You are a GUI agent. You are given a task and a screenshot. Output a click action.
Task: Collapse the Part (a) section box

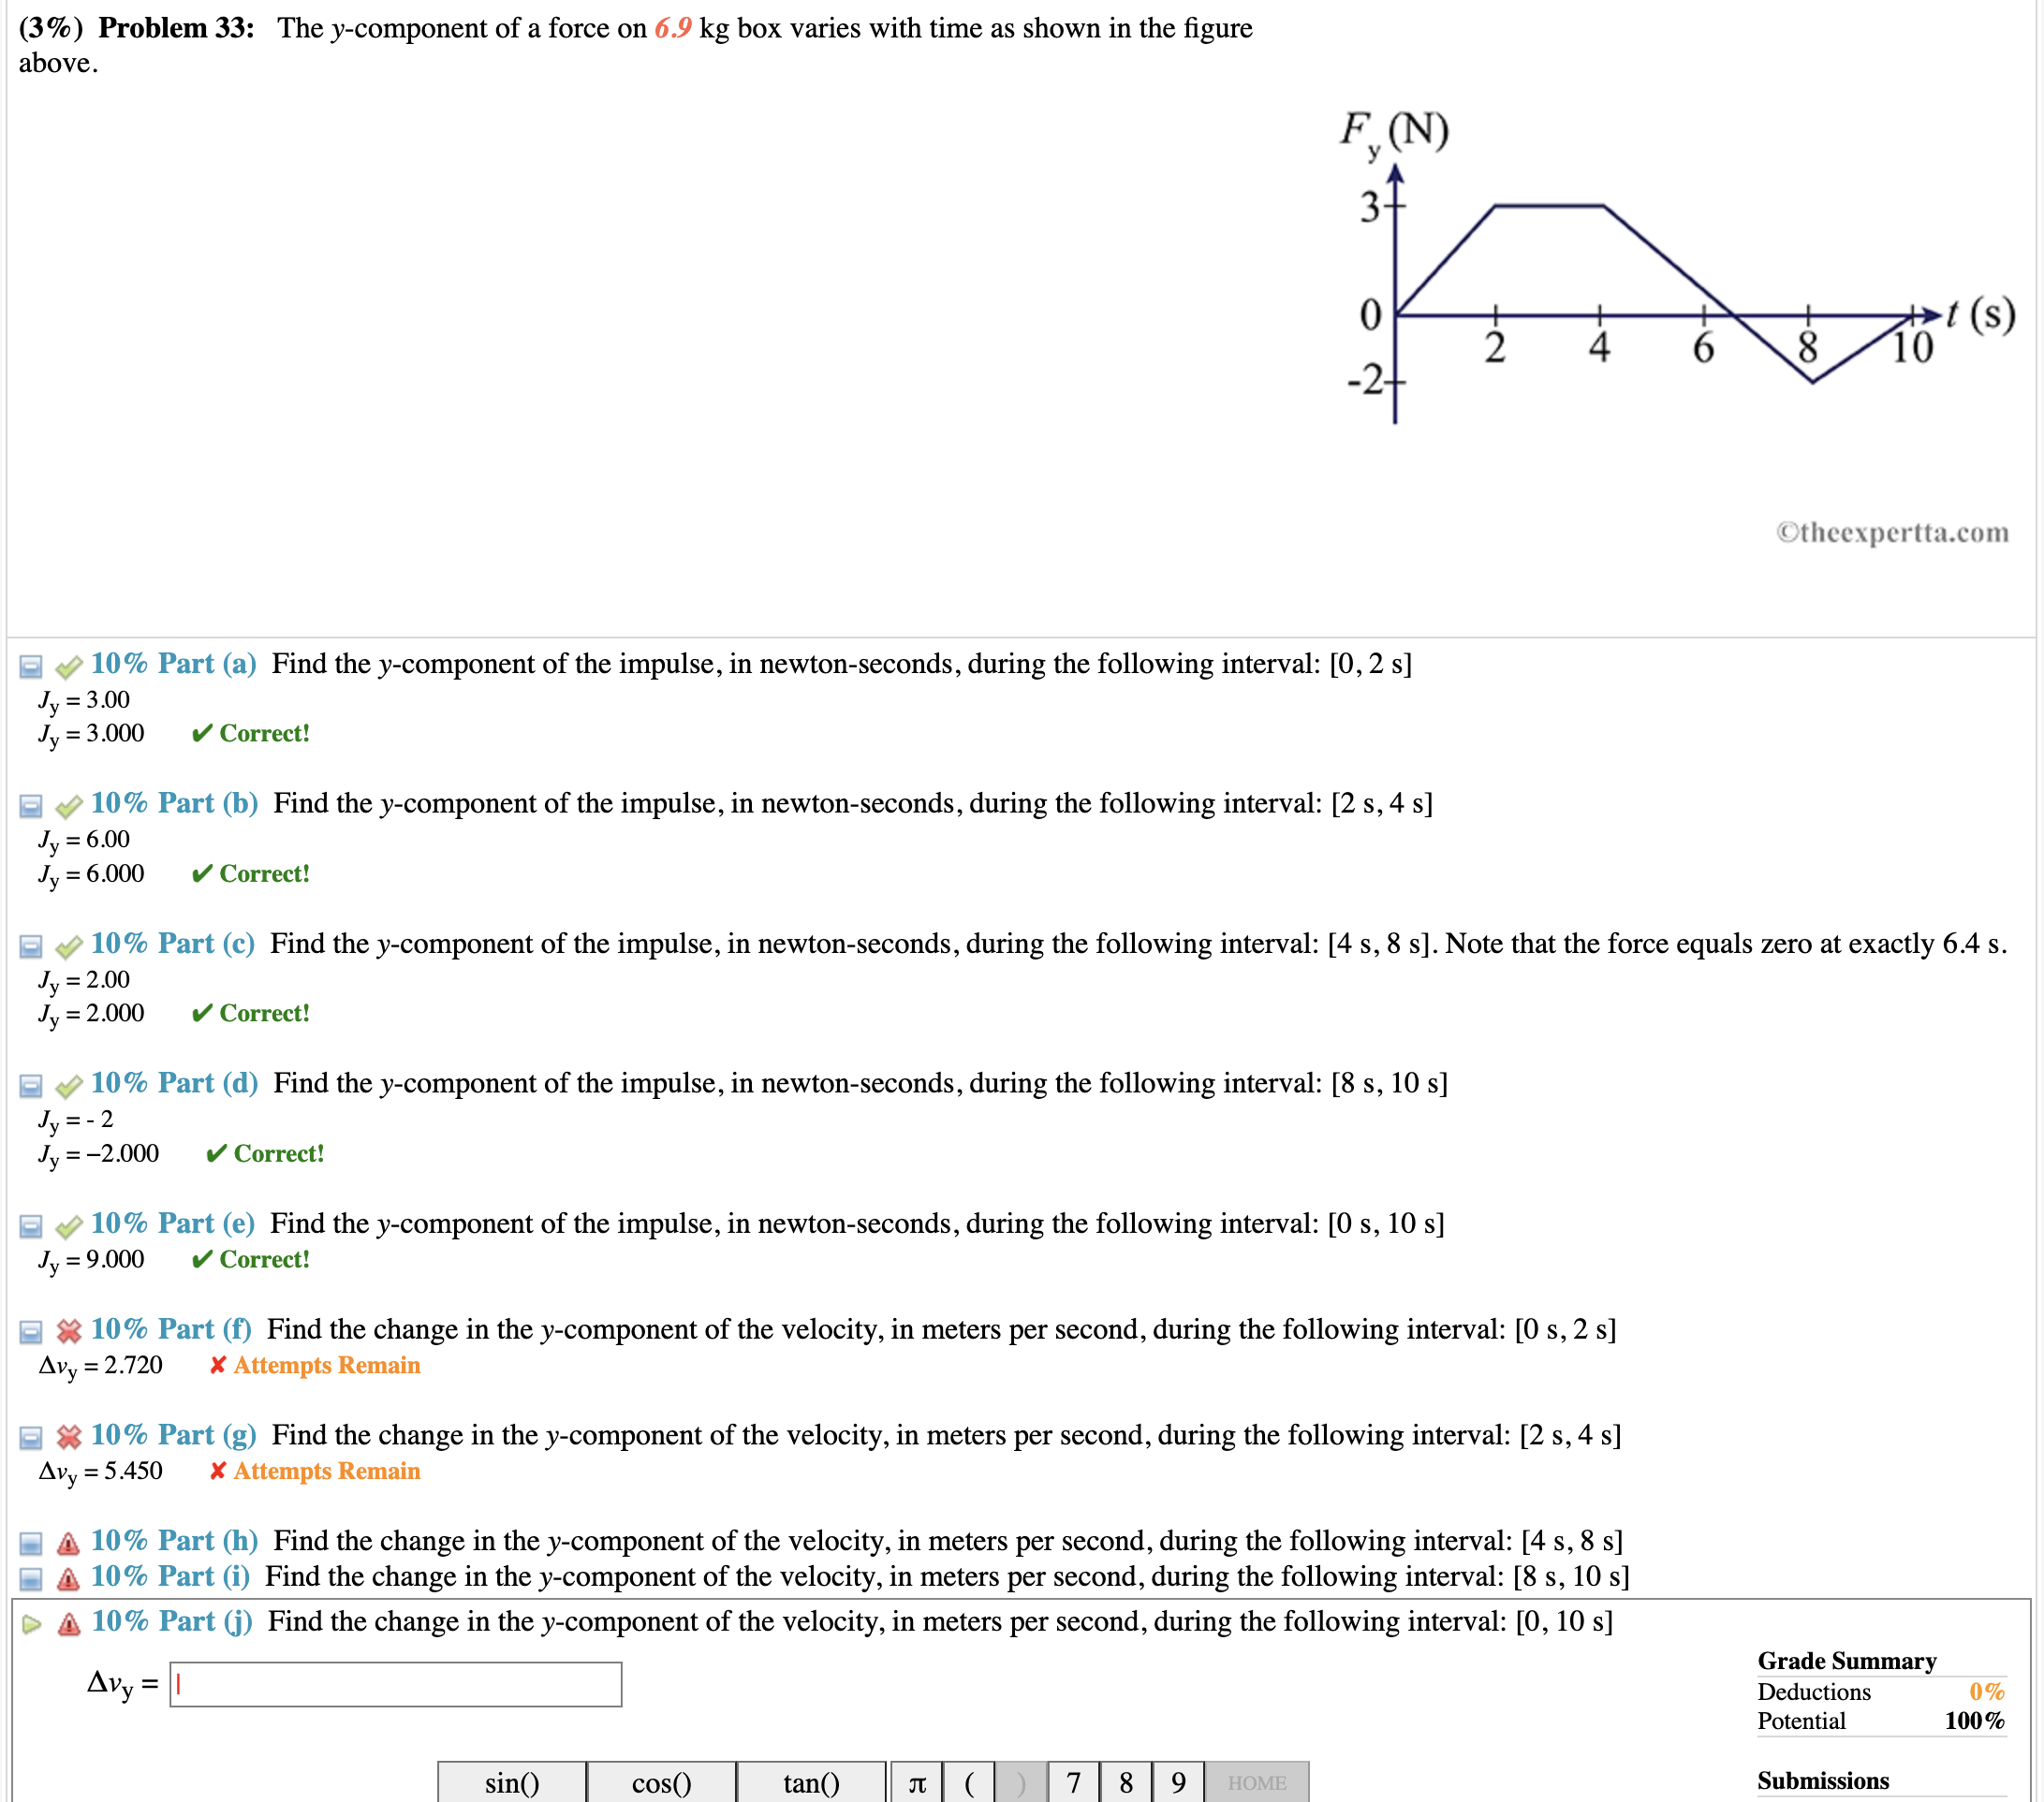pyautogui.click(x=29, y=665)
